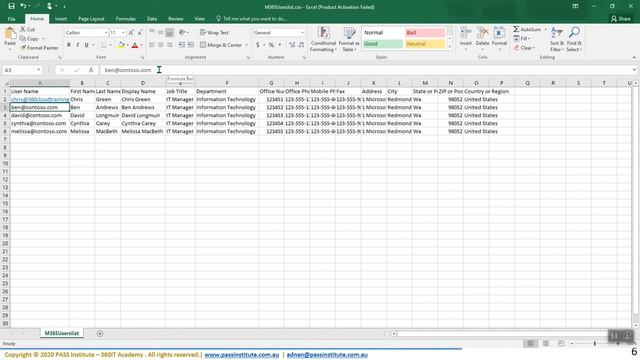Open the General number format dropdown
This screenshot has width=640, height=360.
coord(302,33)
